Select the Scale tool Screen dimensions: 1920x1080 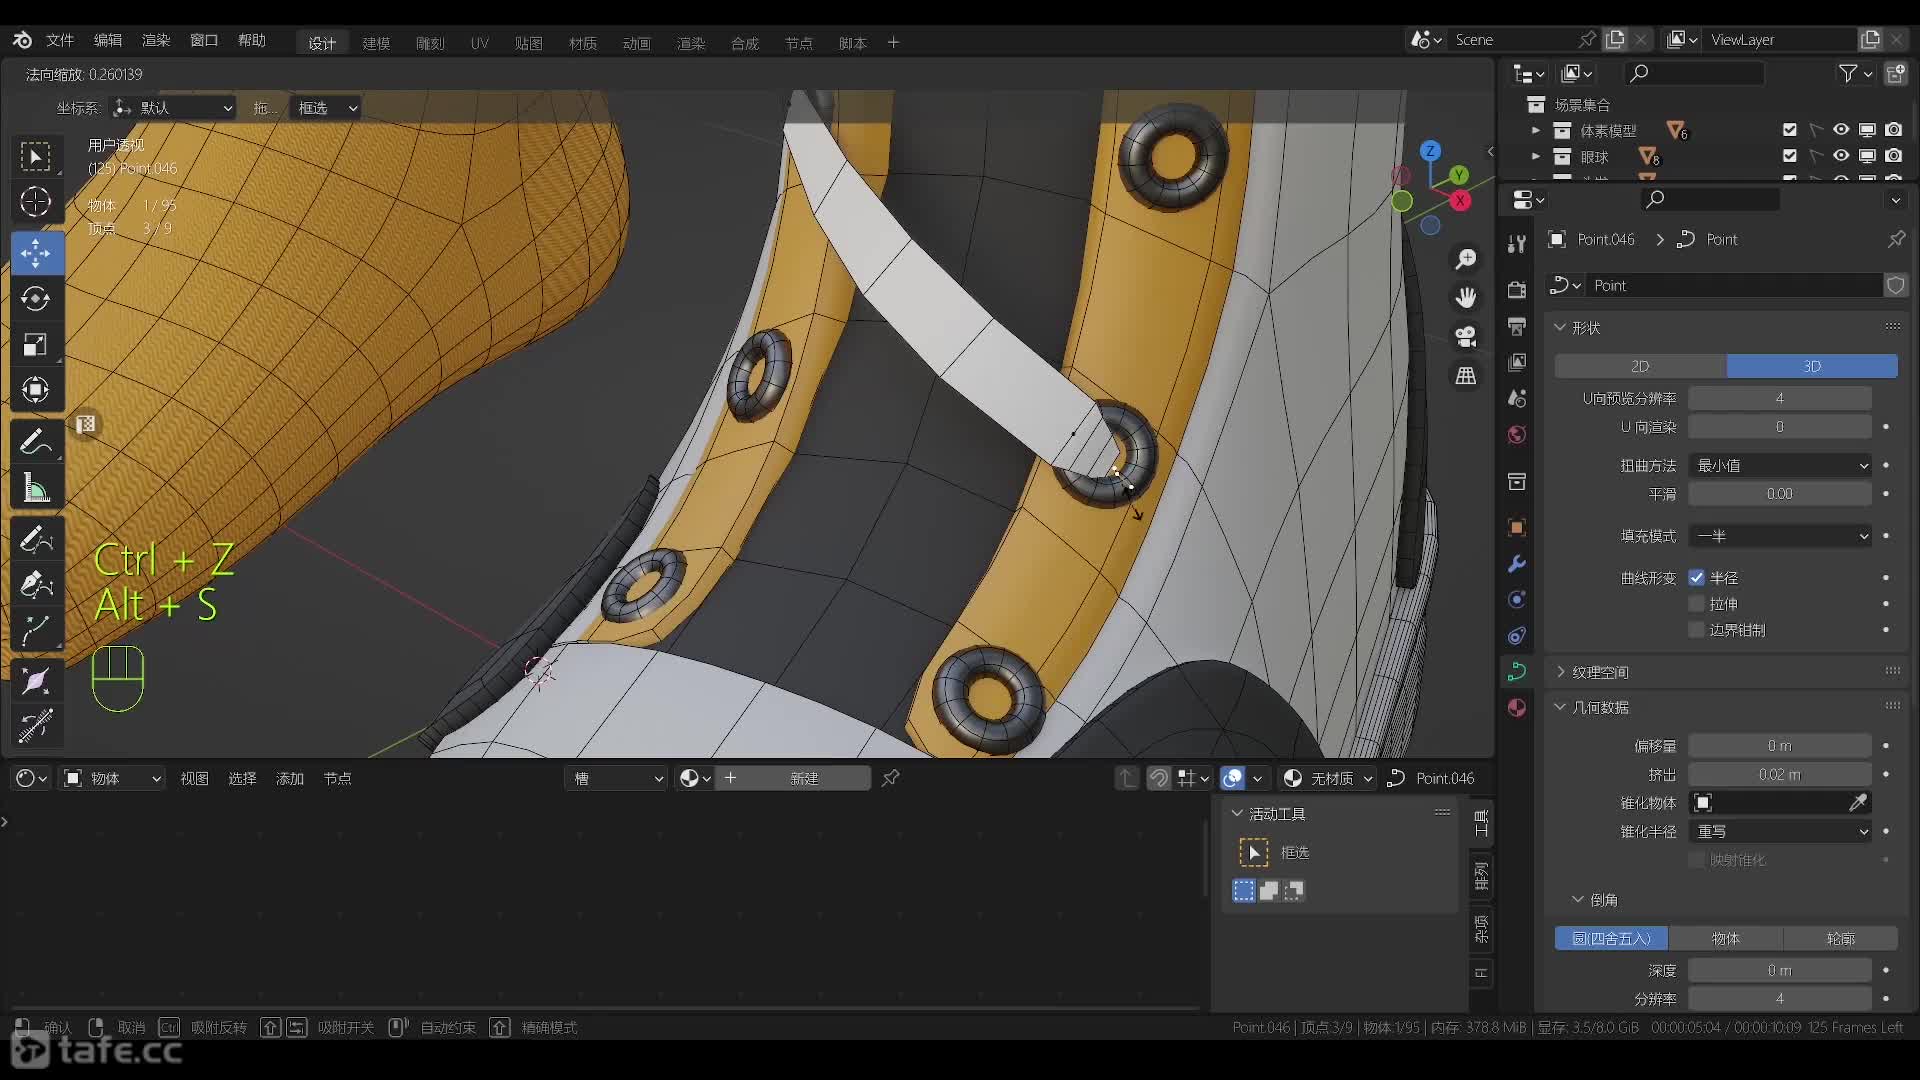36,344
